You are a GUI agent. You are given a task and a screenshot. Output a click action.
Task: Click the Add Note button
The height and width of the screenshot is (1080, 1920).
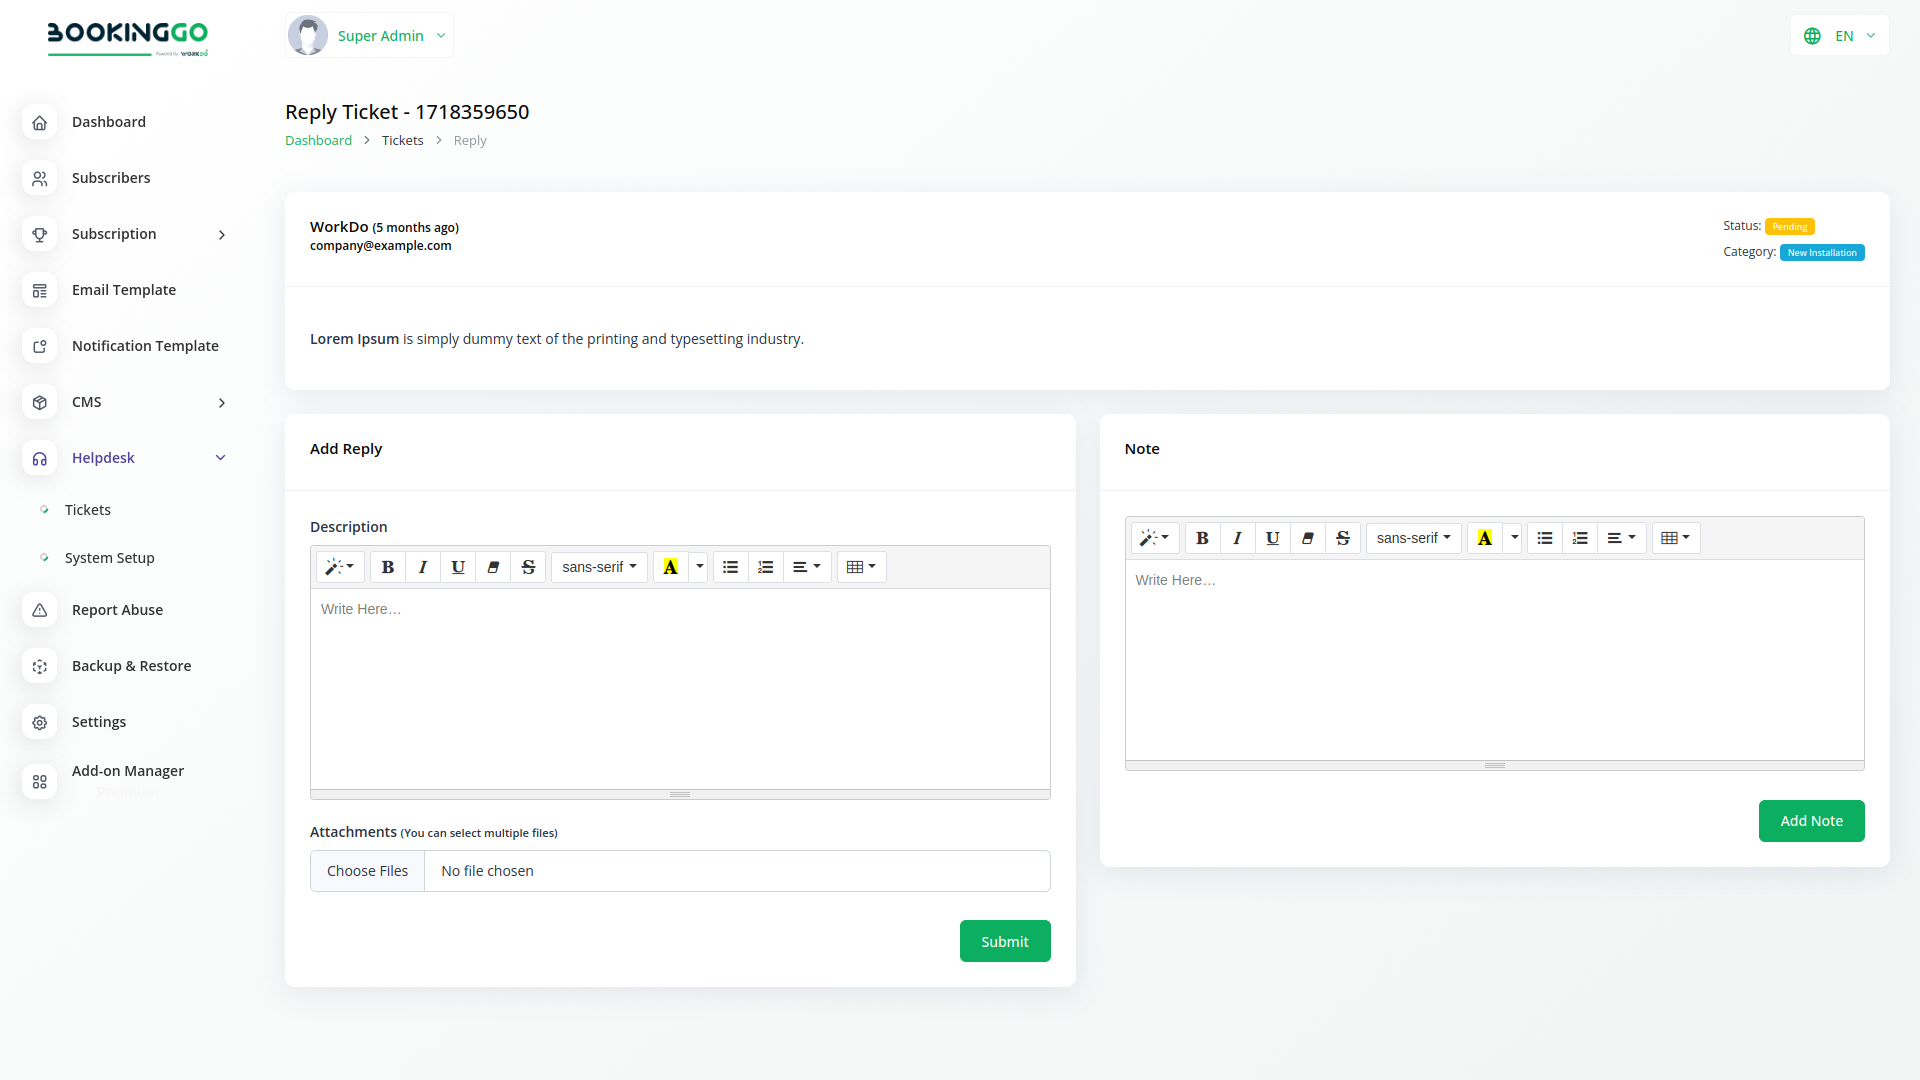point(1811,821)
